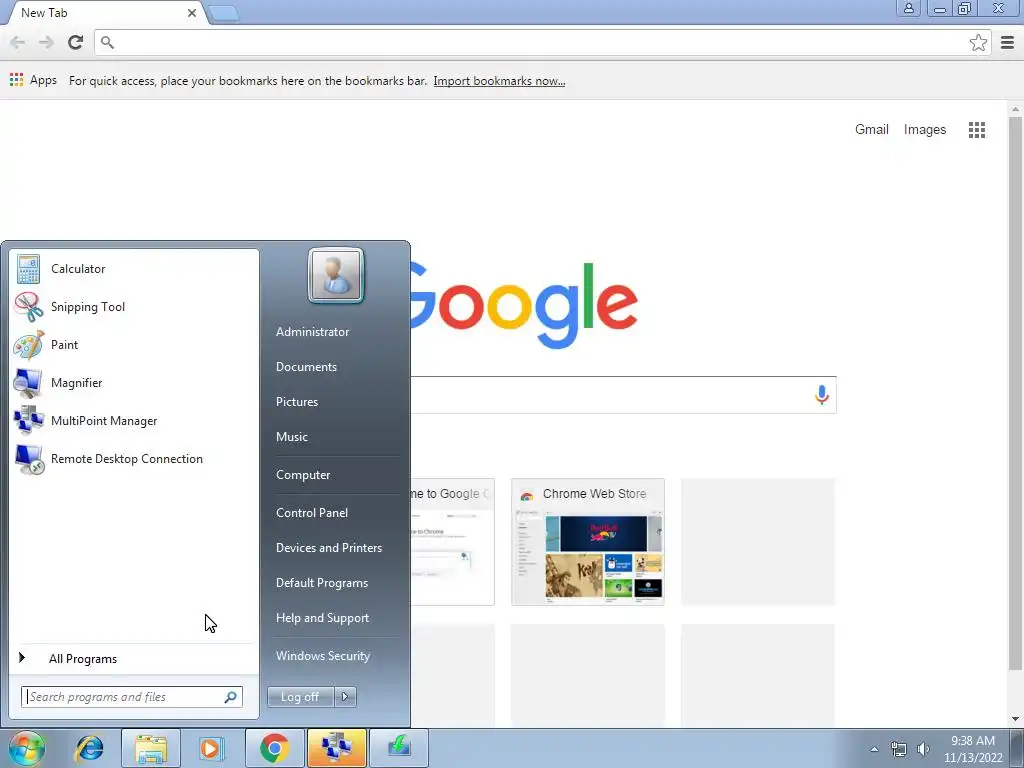Image resolution: width=1024 pixels, height=768 pixels.
Task: Open a new tab with the tab button
Action: [x=224, y=13]
